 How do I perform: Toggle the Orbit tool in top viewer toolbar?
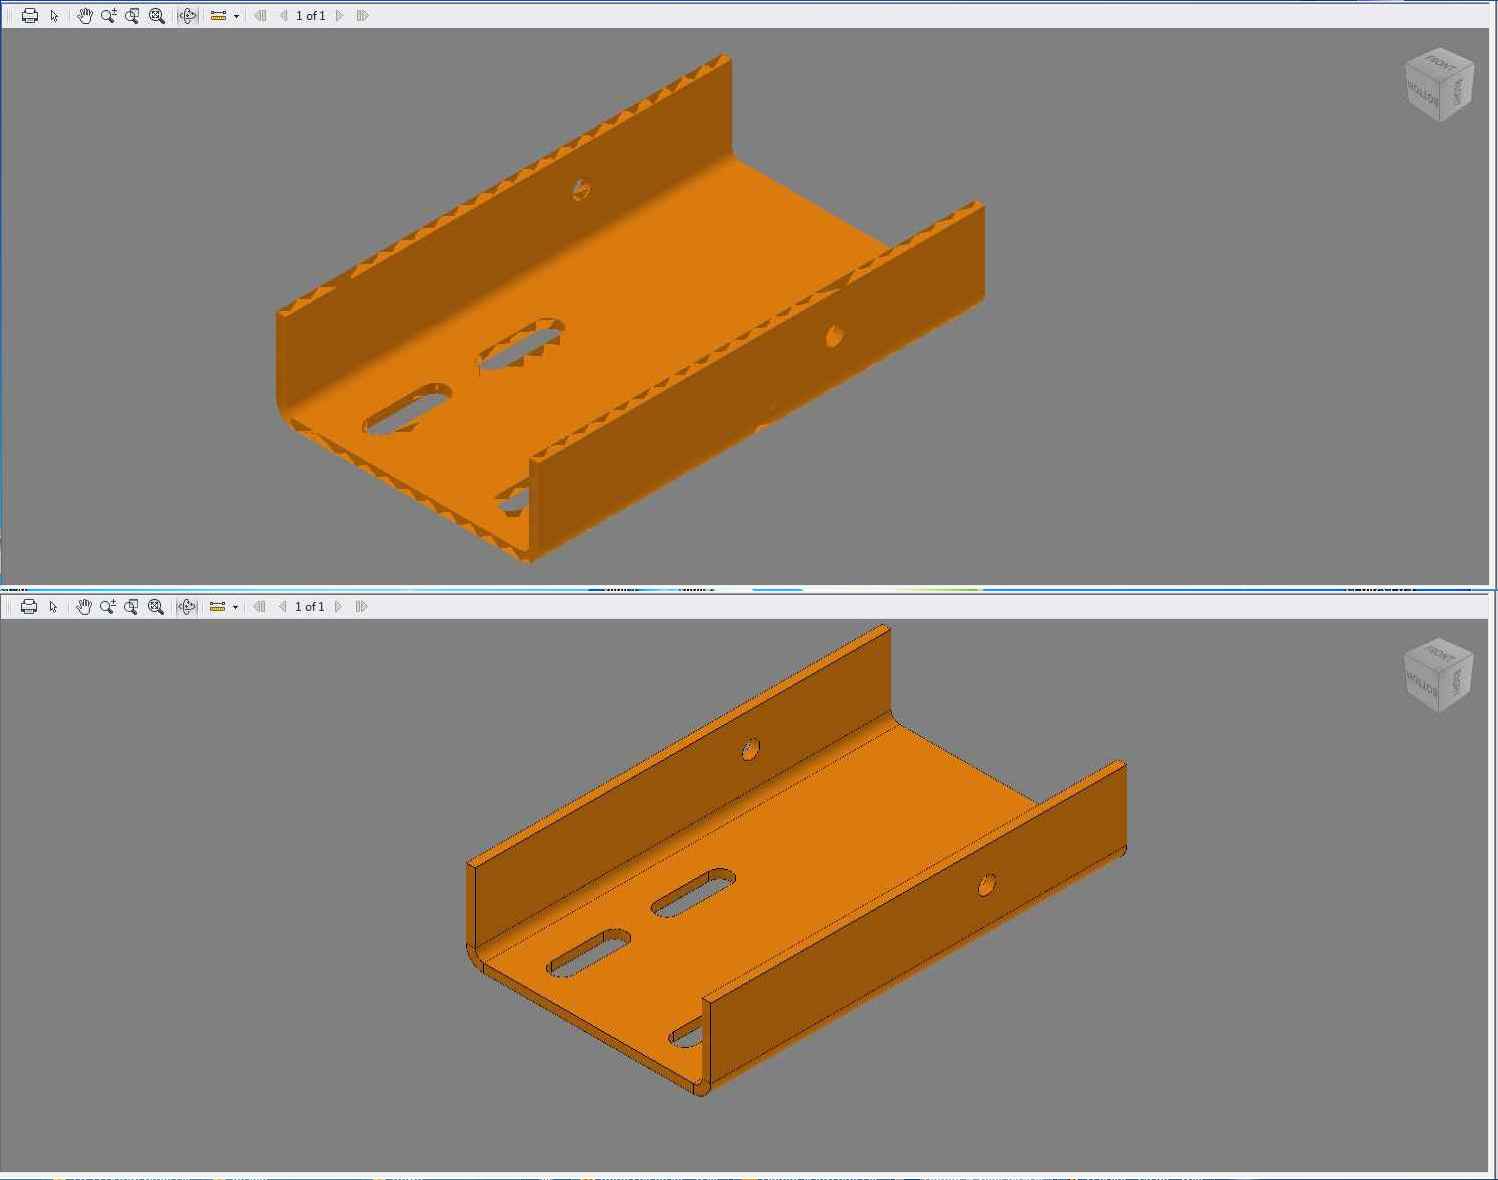[187, 16]
